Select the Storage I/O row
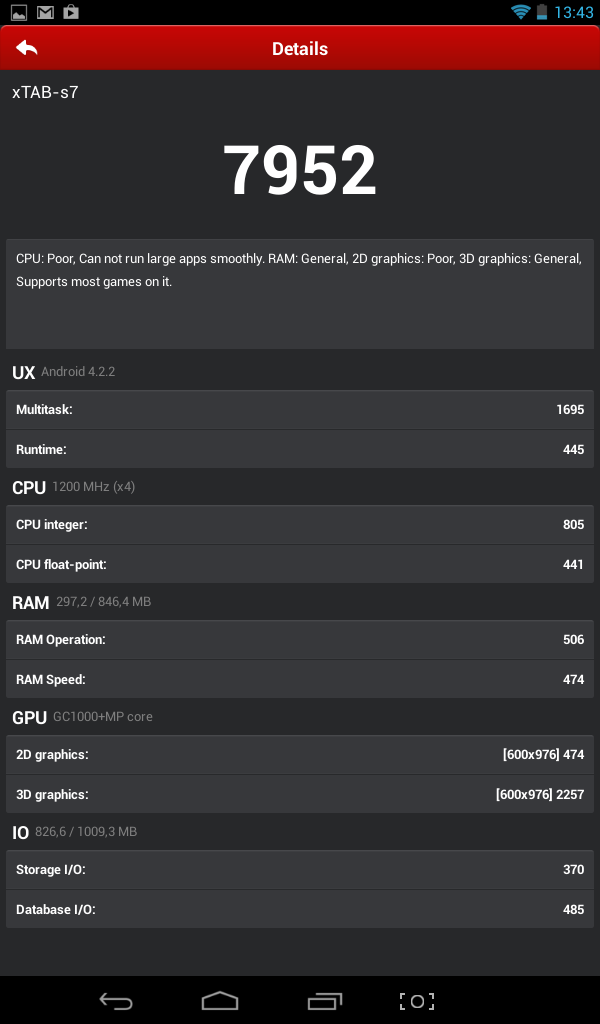The height and width of the screenshot is (1024, 600). [x=300, y=870]
